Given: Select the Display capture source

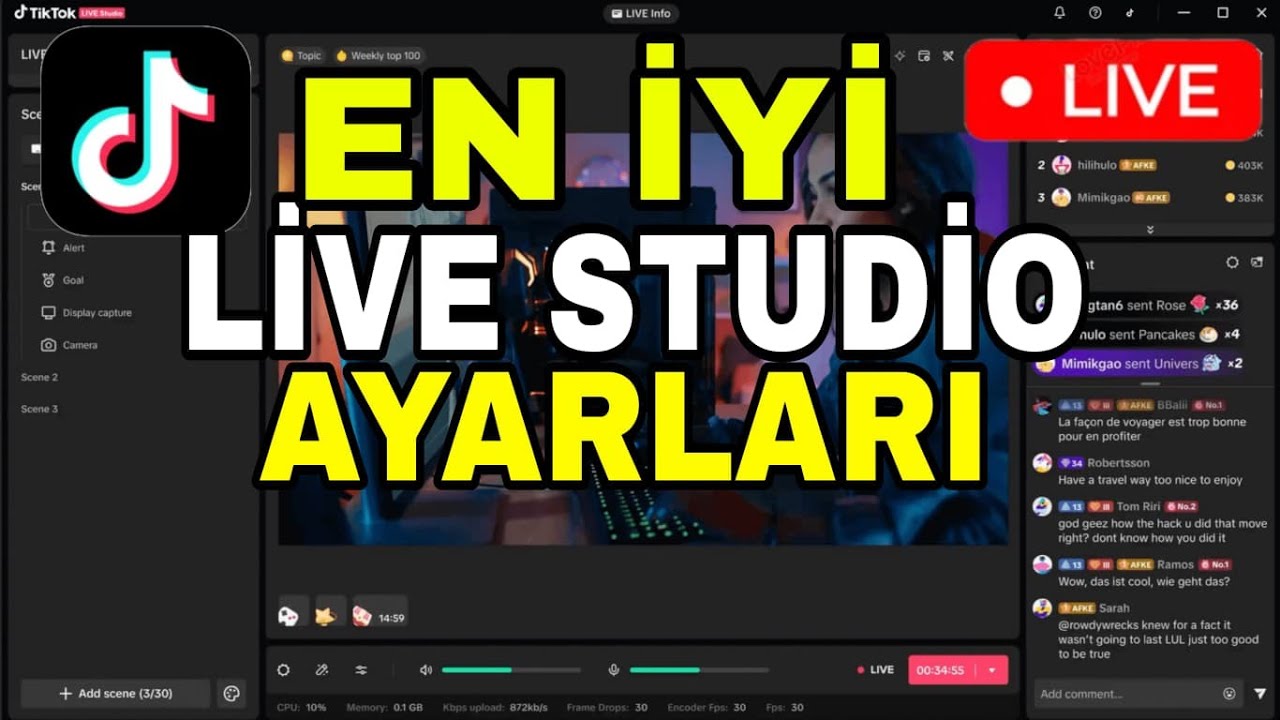Looking at the screenshot, I should click(97, 313).
